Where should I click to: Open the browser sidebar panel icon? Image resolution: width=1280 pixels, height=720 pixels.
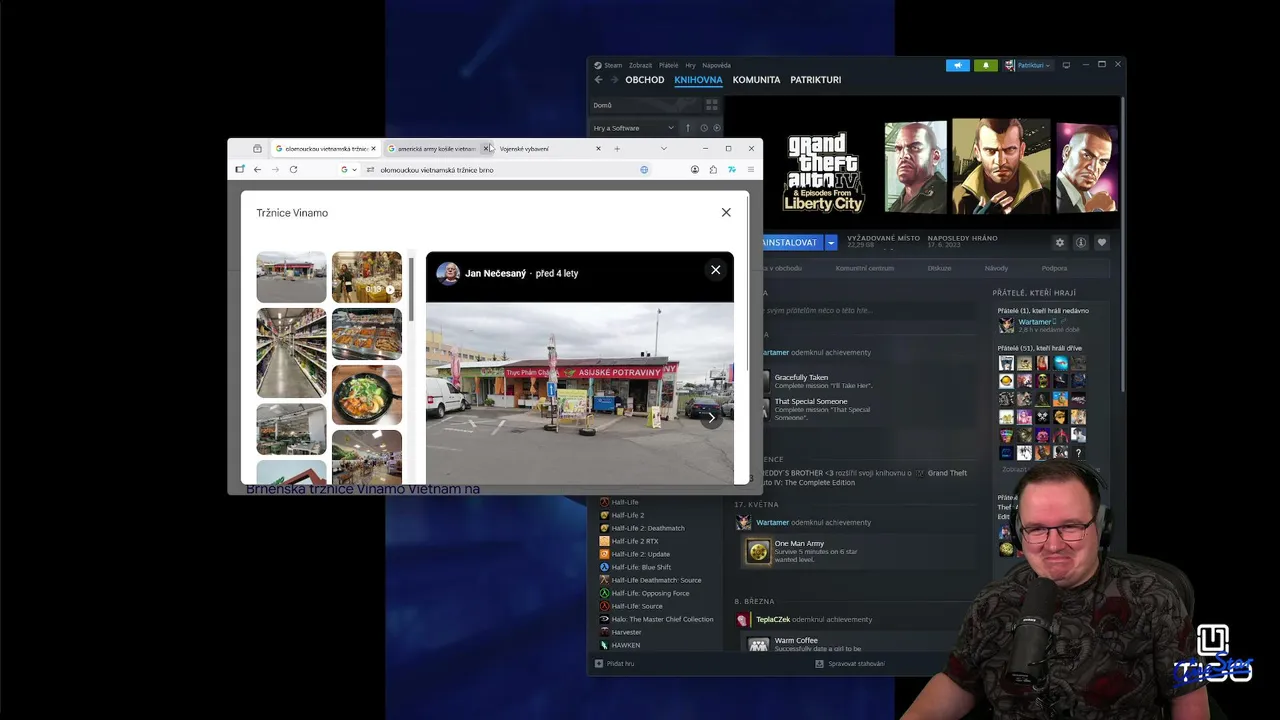click(x=240, y=170)
